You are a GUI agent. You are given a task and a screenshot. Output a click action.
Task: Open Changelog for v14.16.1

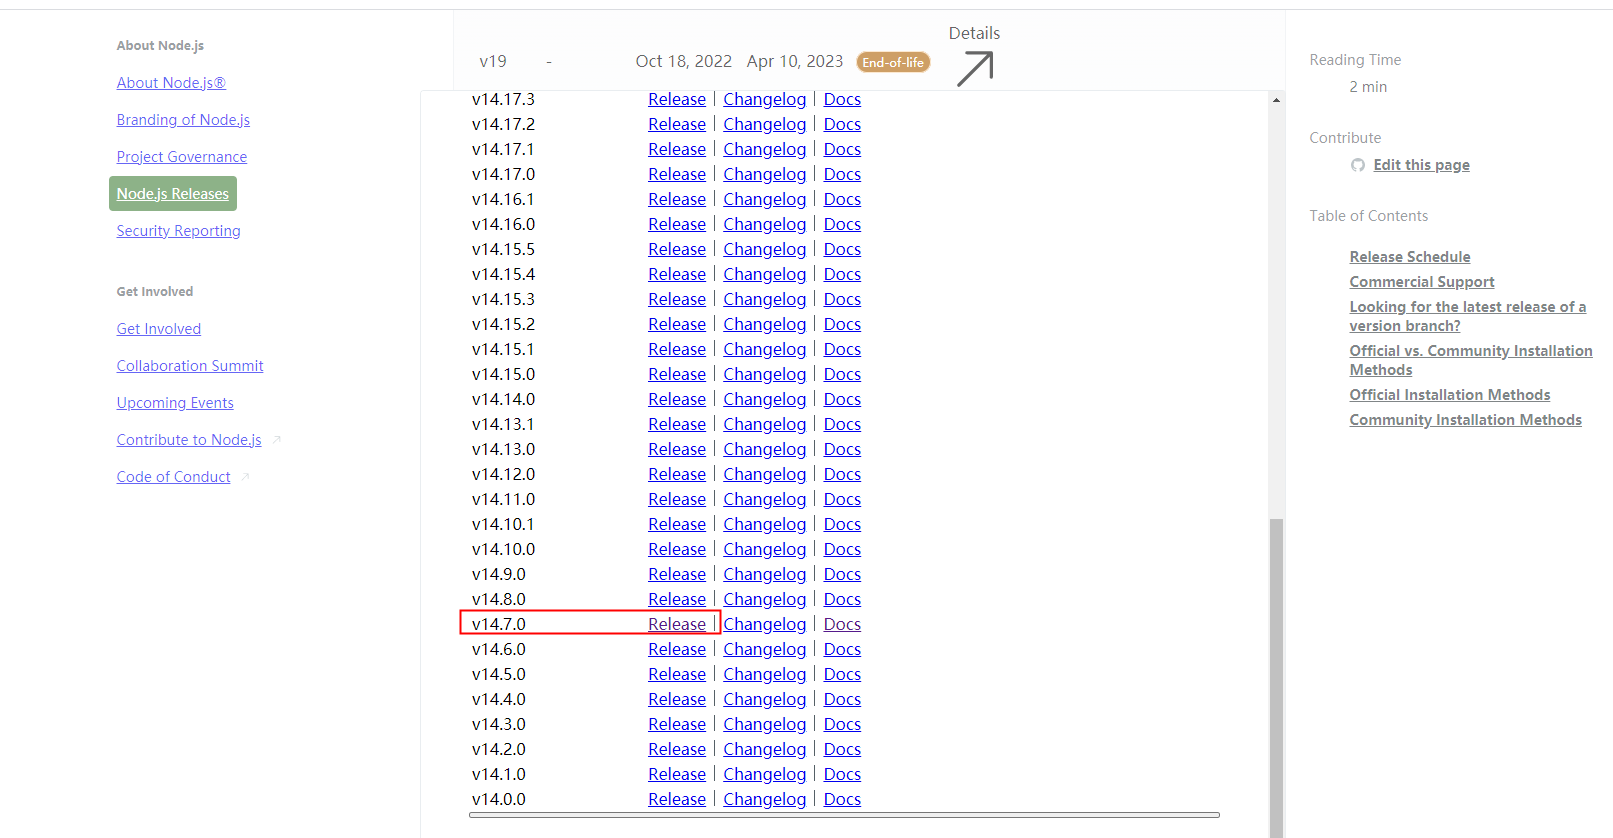764,199
